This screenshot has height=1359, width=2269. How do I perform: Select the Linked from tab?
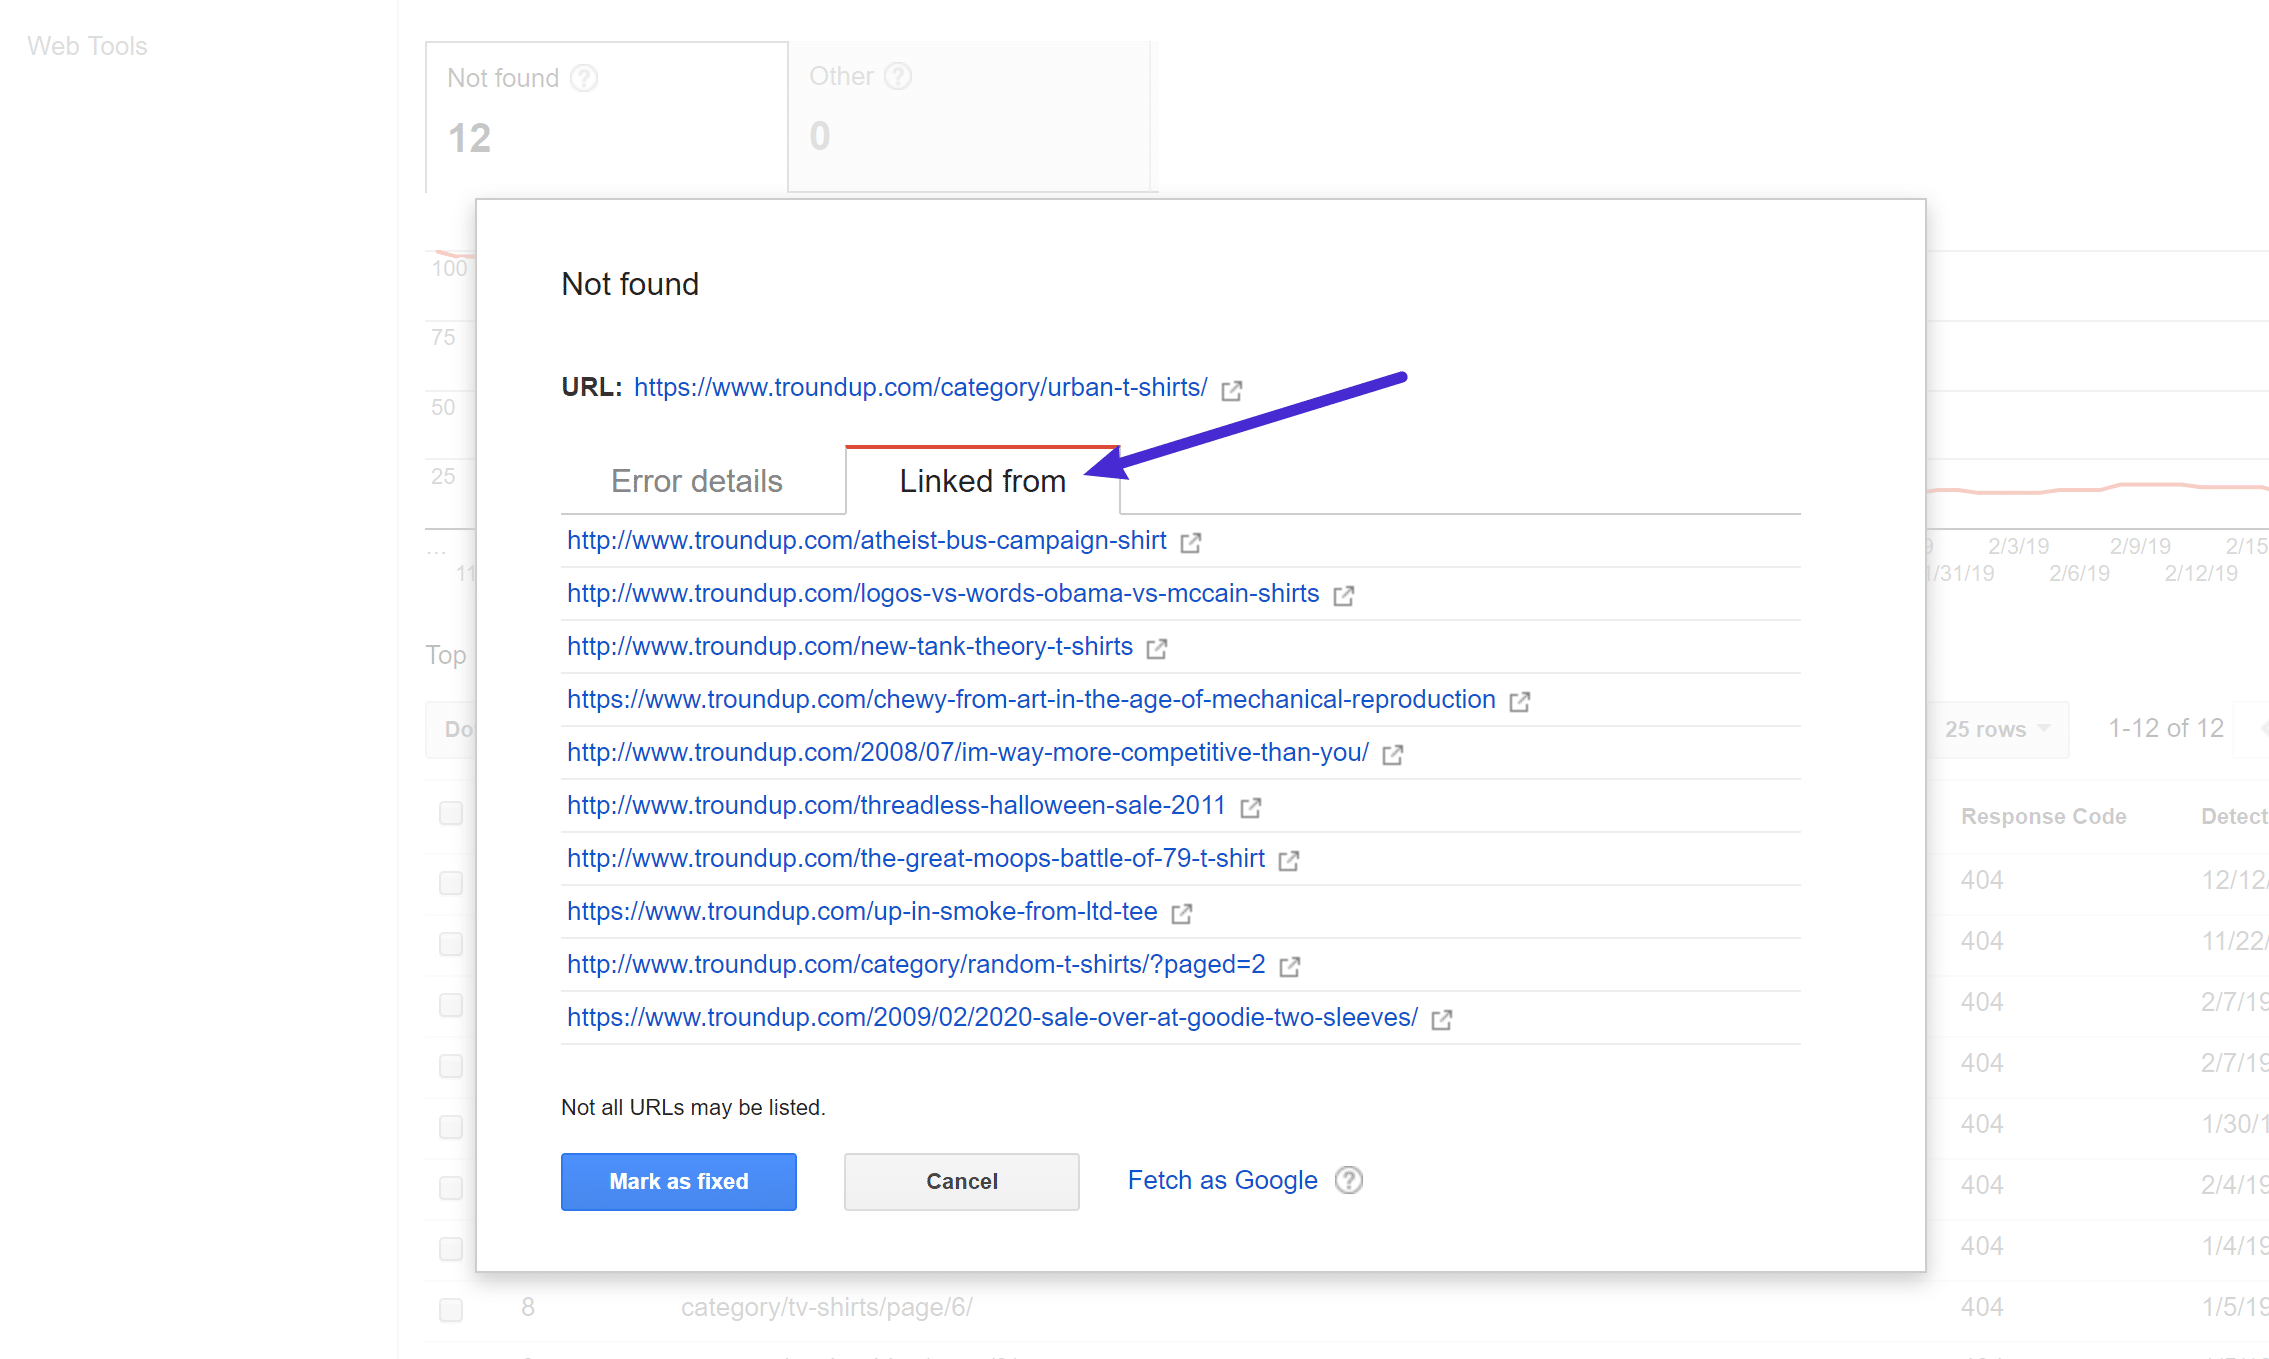[x=980, y=481]
